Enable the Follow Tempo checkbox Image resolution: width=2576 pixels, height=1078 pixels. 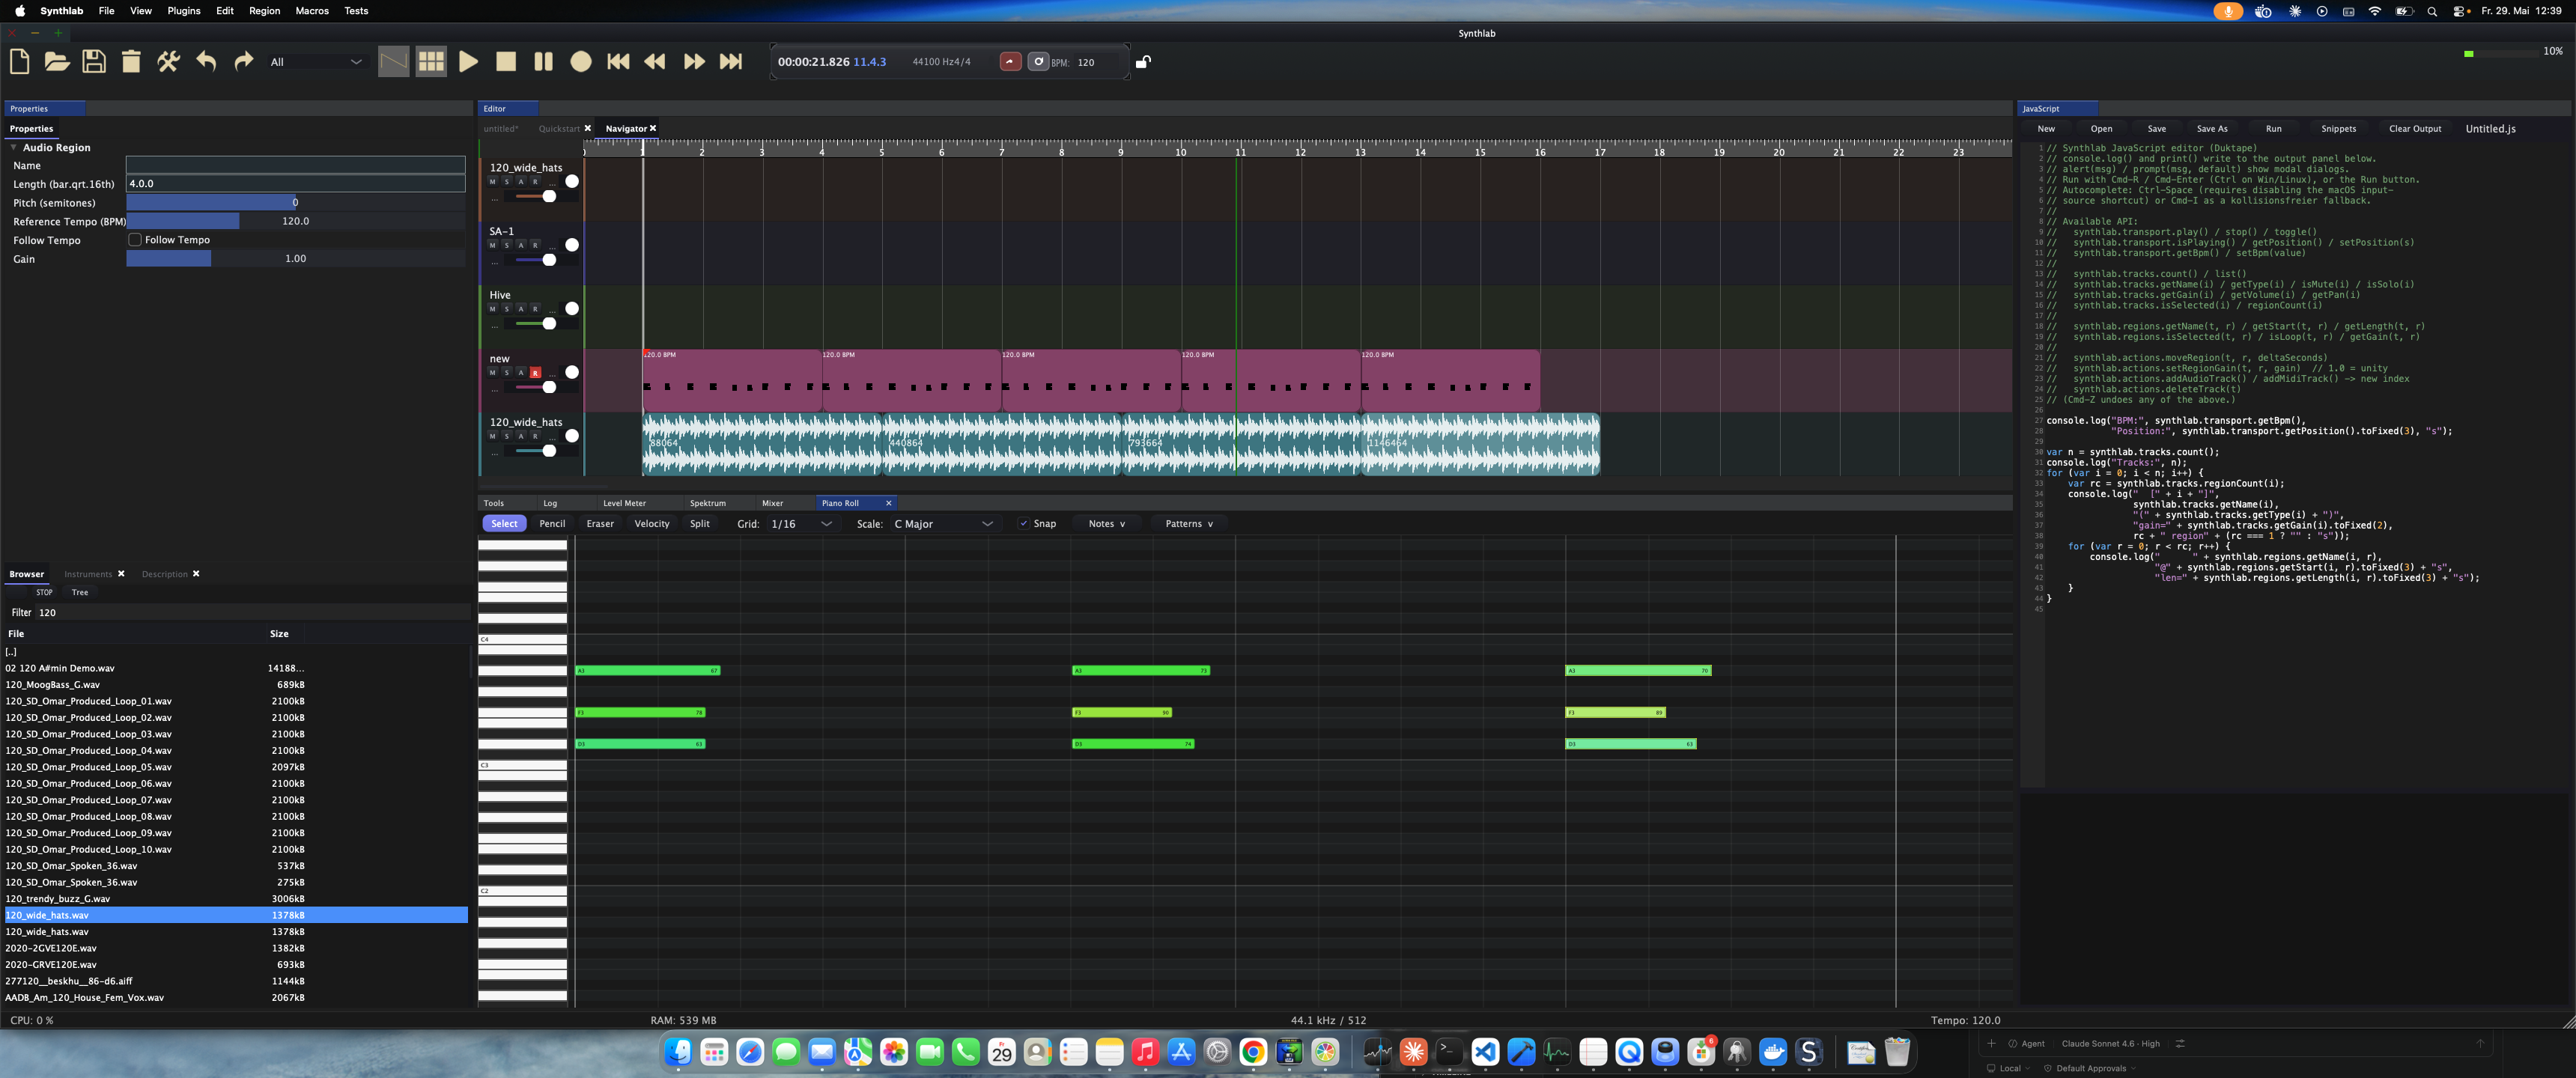click(135, 240)
